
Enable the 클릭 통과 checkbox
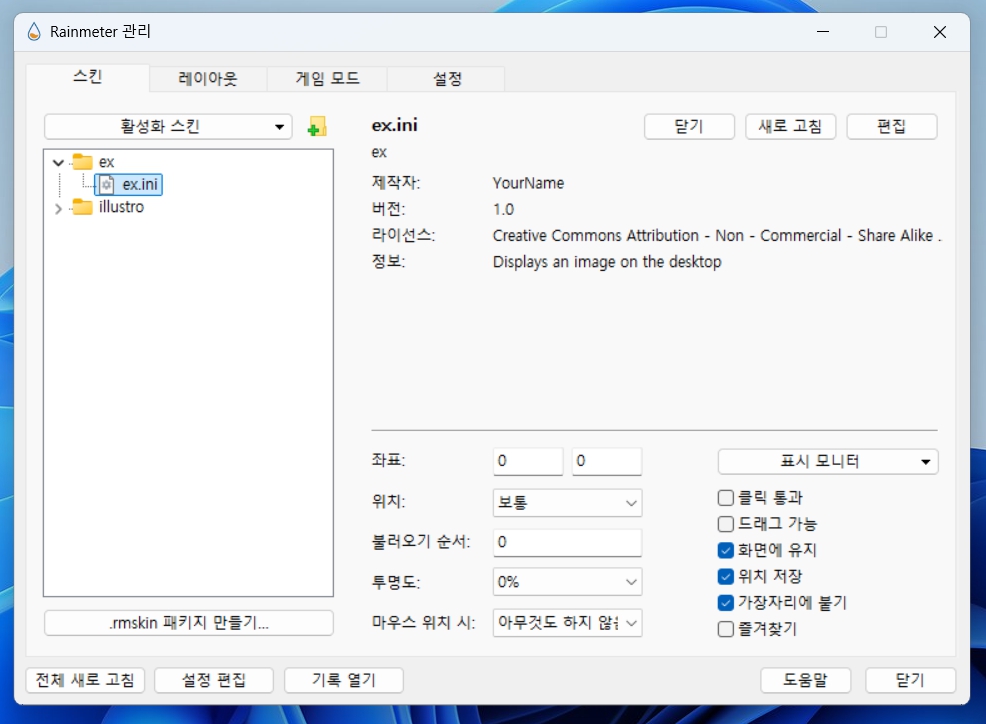[726, 498]
